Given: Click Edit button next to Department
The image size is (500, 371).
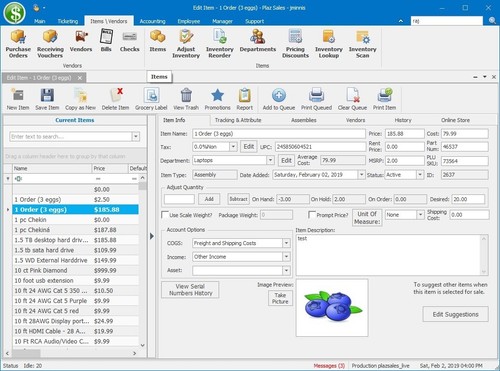Looking at the screenshot, I should (x=286, y=160).
